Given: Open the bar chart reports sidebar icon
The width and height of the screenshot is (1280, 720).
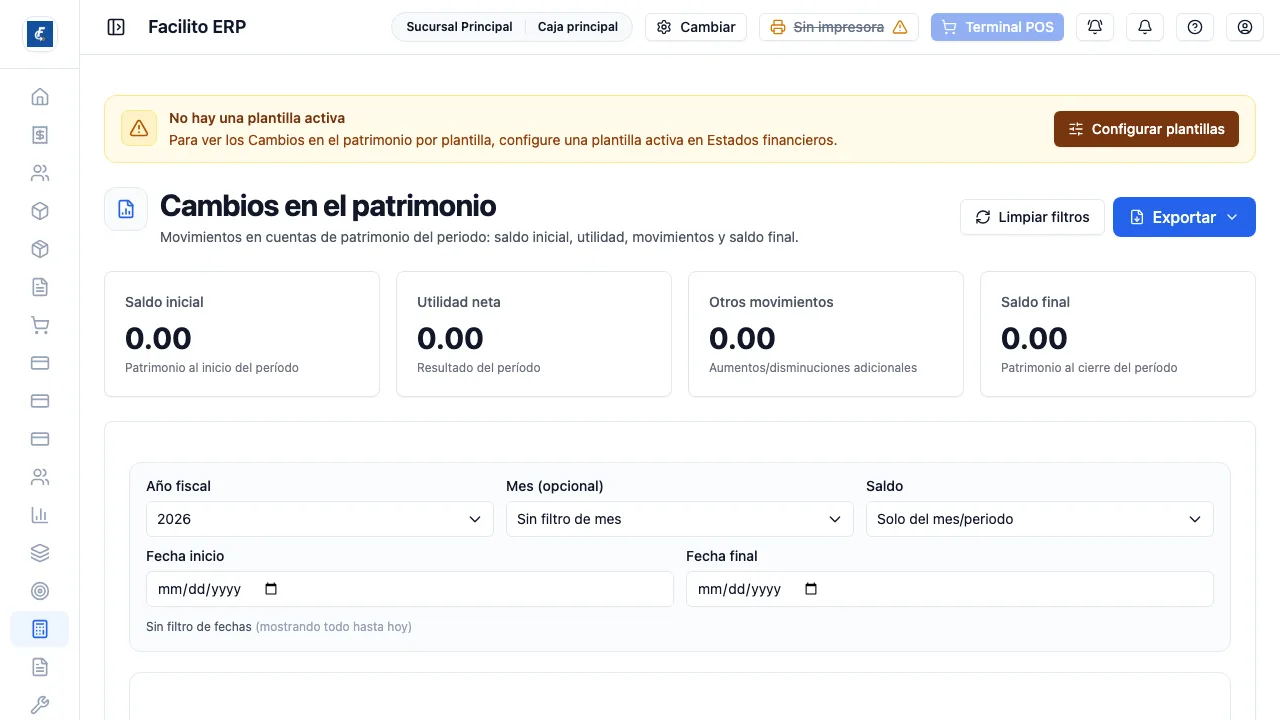Looking at the screenshot, I should pos(40,515).
